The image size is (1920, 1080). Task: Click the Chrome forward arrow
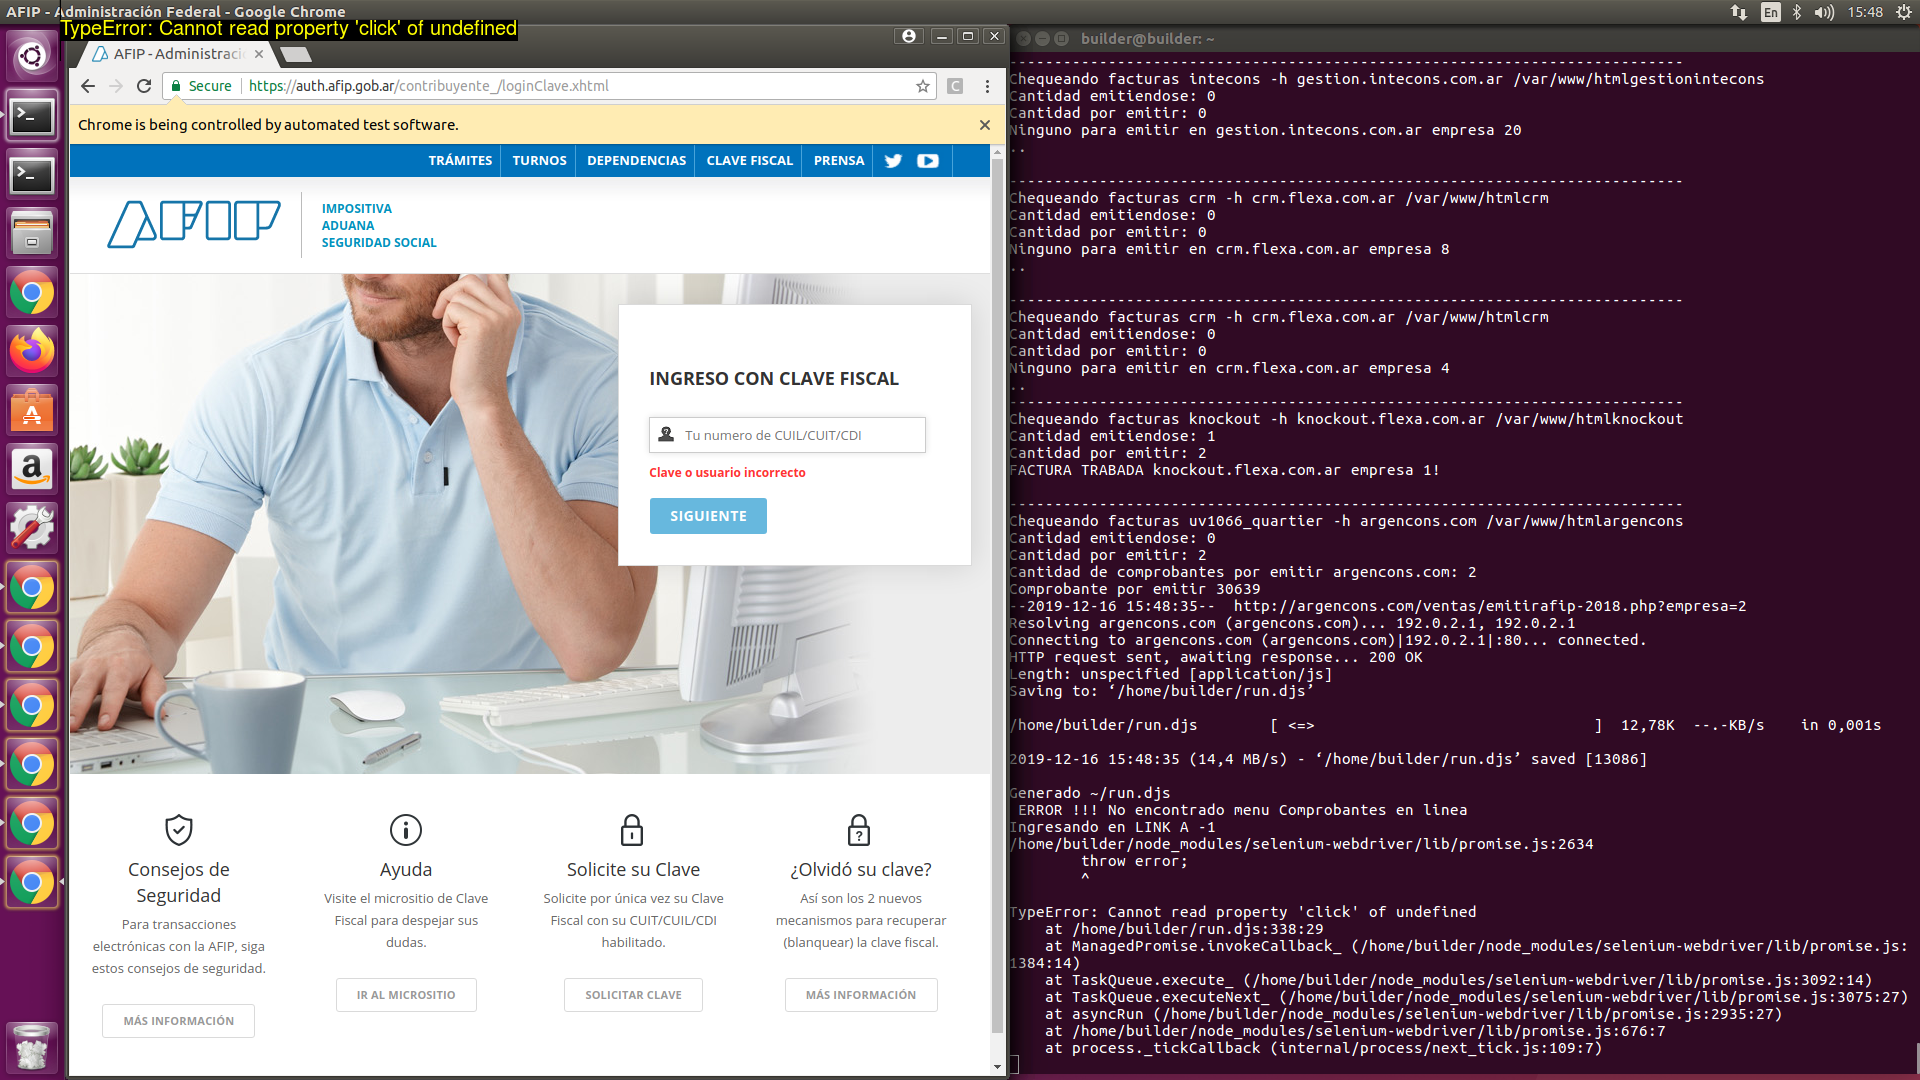[116, 86]
